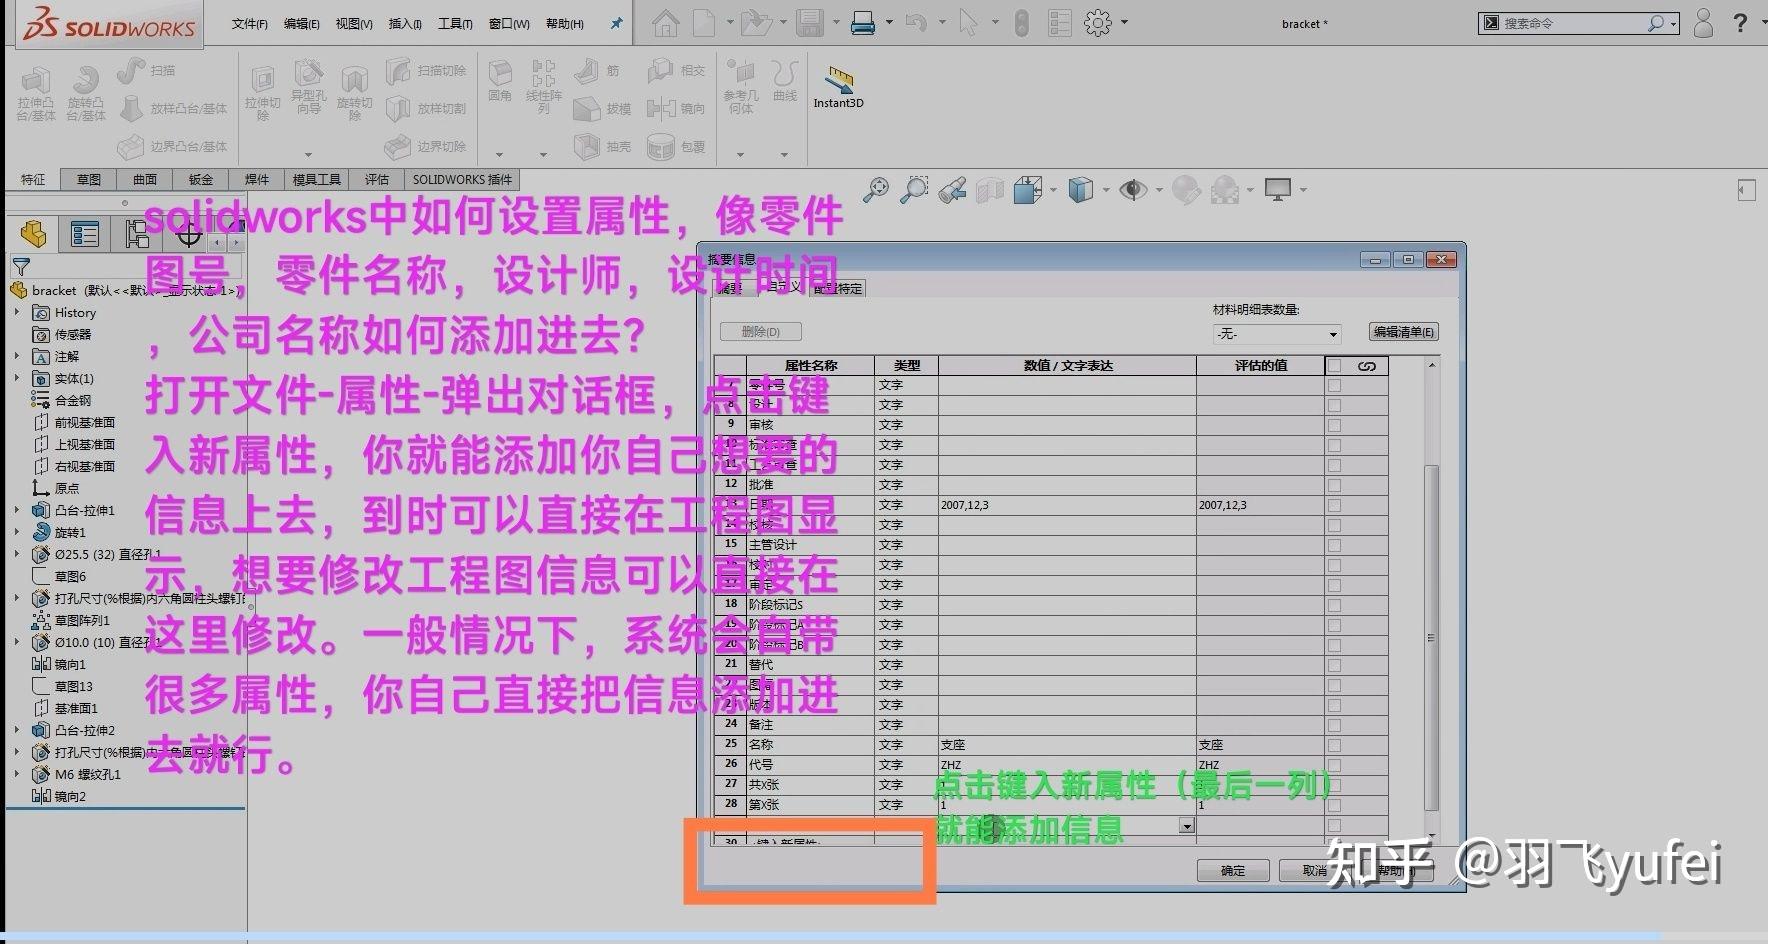Switch to the 草图 ribbon tab

click(89, 179)
